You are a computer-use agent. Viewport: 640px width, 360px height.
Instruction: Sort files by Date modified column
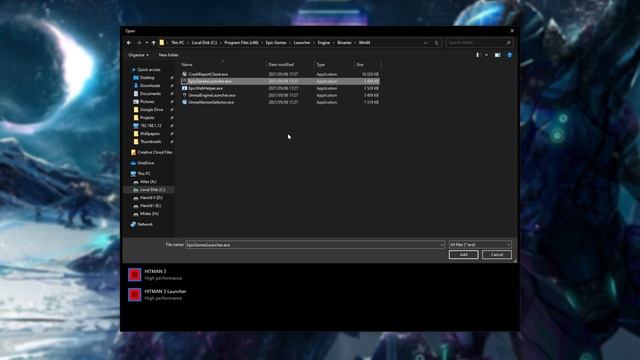pos(290,64)
